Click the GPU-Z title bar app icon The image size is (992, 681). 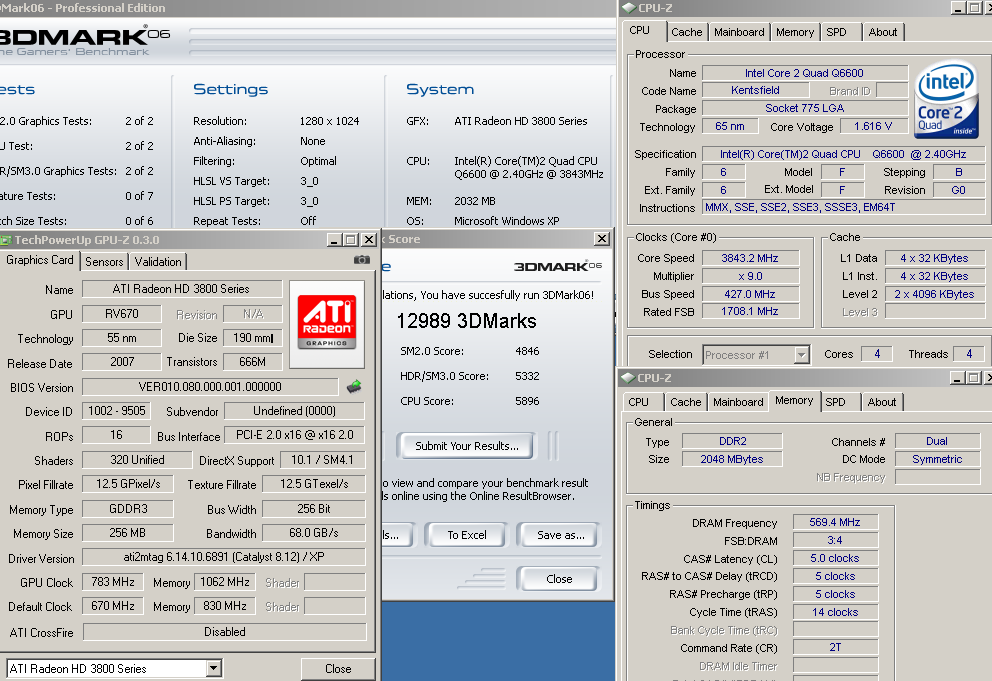click(x=6, y=240)
